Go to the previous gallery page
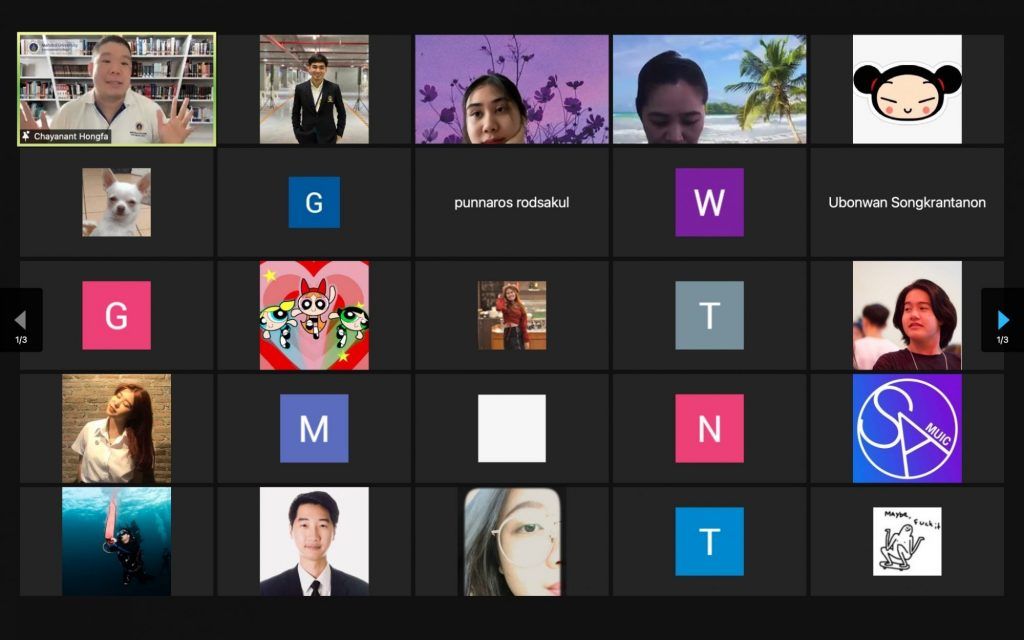Image resolution: width=1024 pixels, height=640 pixels. [21, 320]
